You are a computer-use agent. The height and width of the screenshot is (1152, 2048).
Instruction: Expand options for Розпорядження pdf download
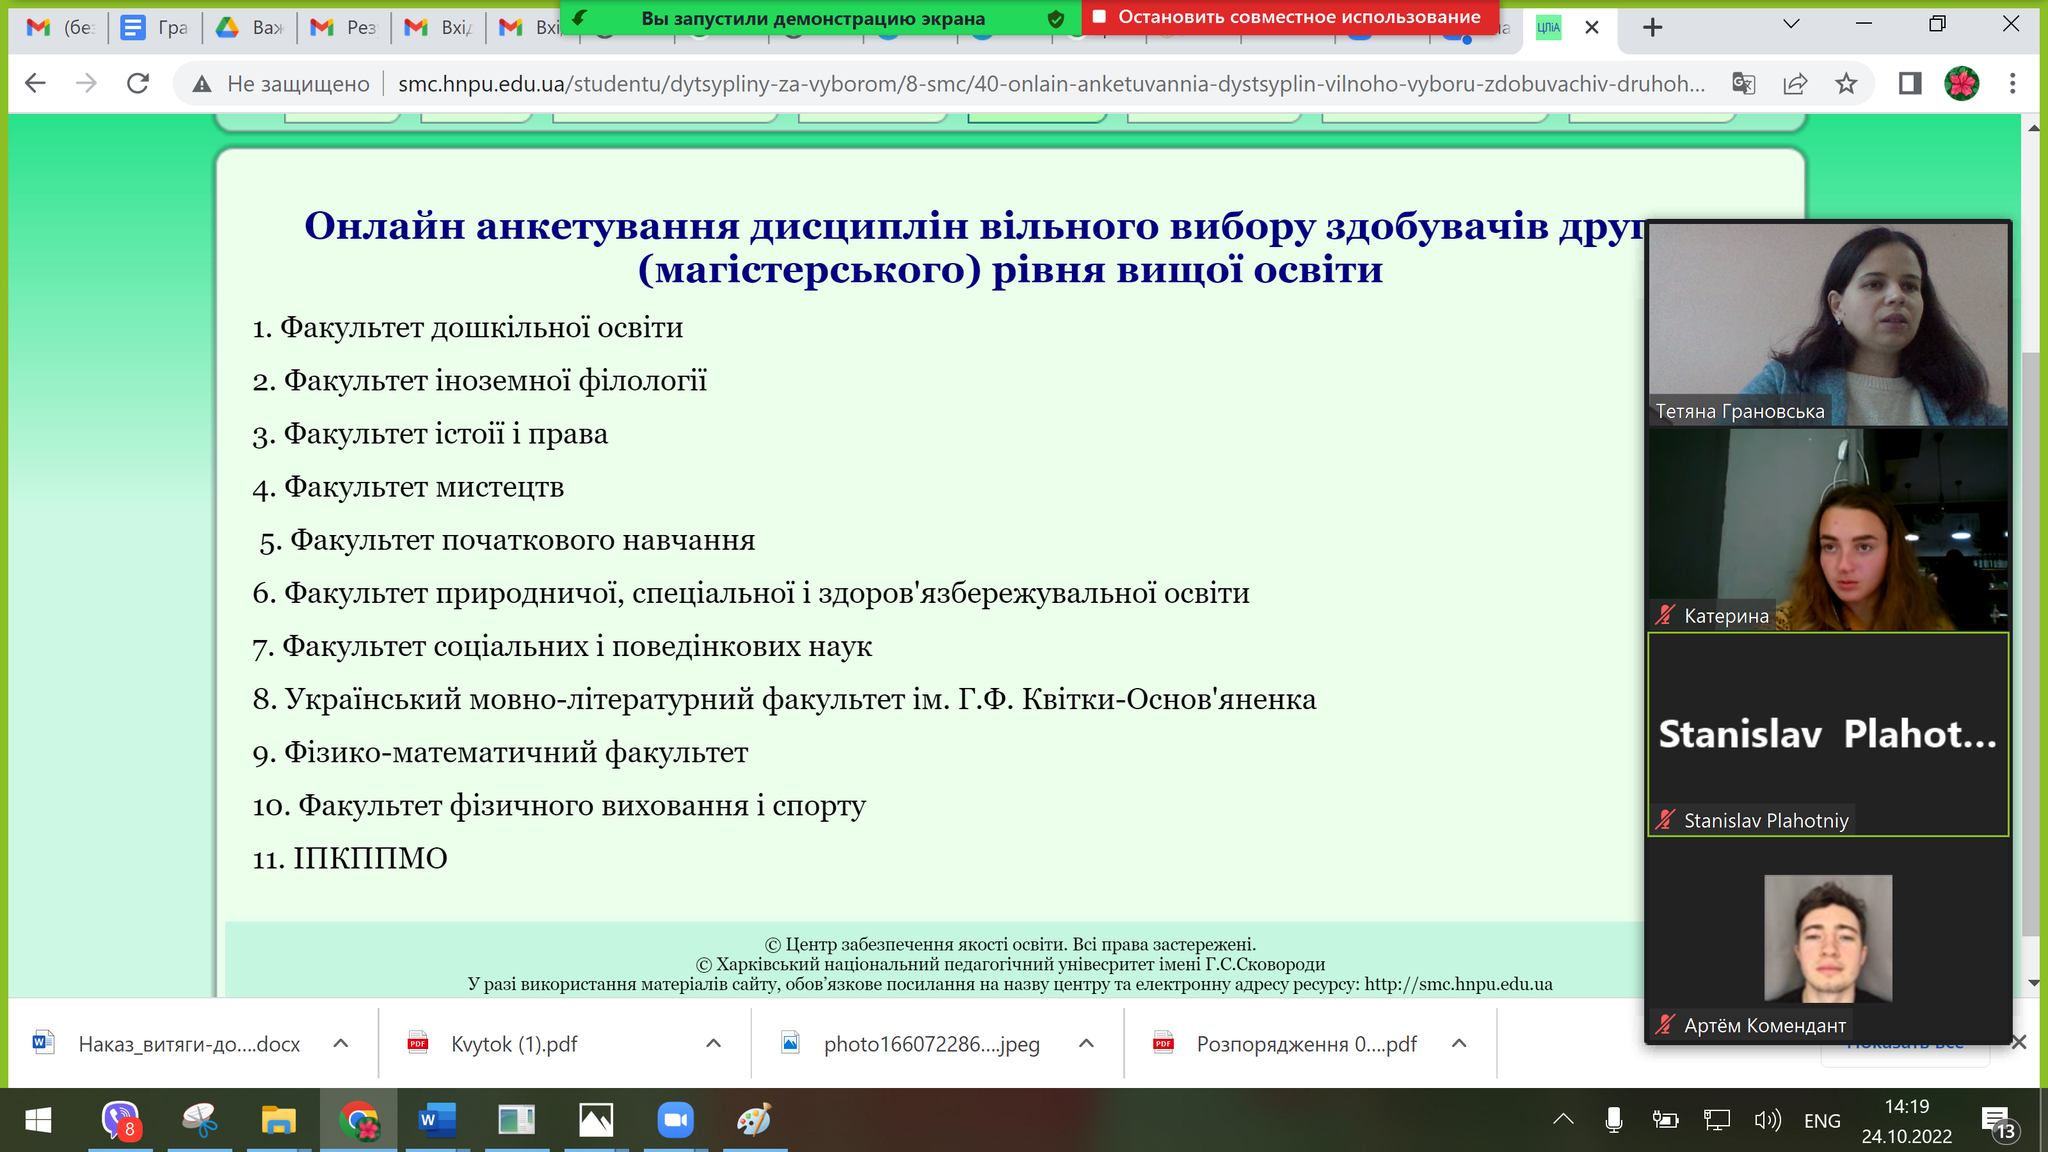[1459, 1043]
